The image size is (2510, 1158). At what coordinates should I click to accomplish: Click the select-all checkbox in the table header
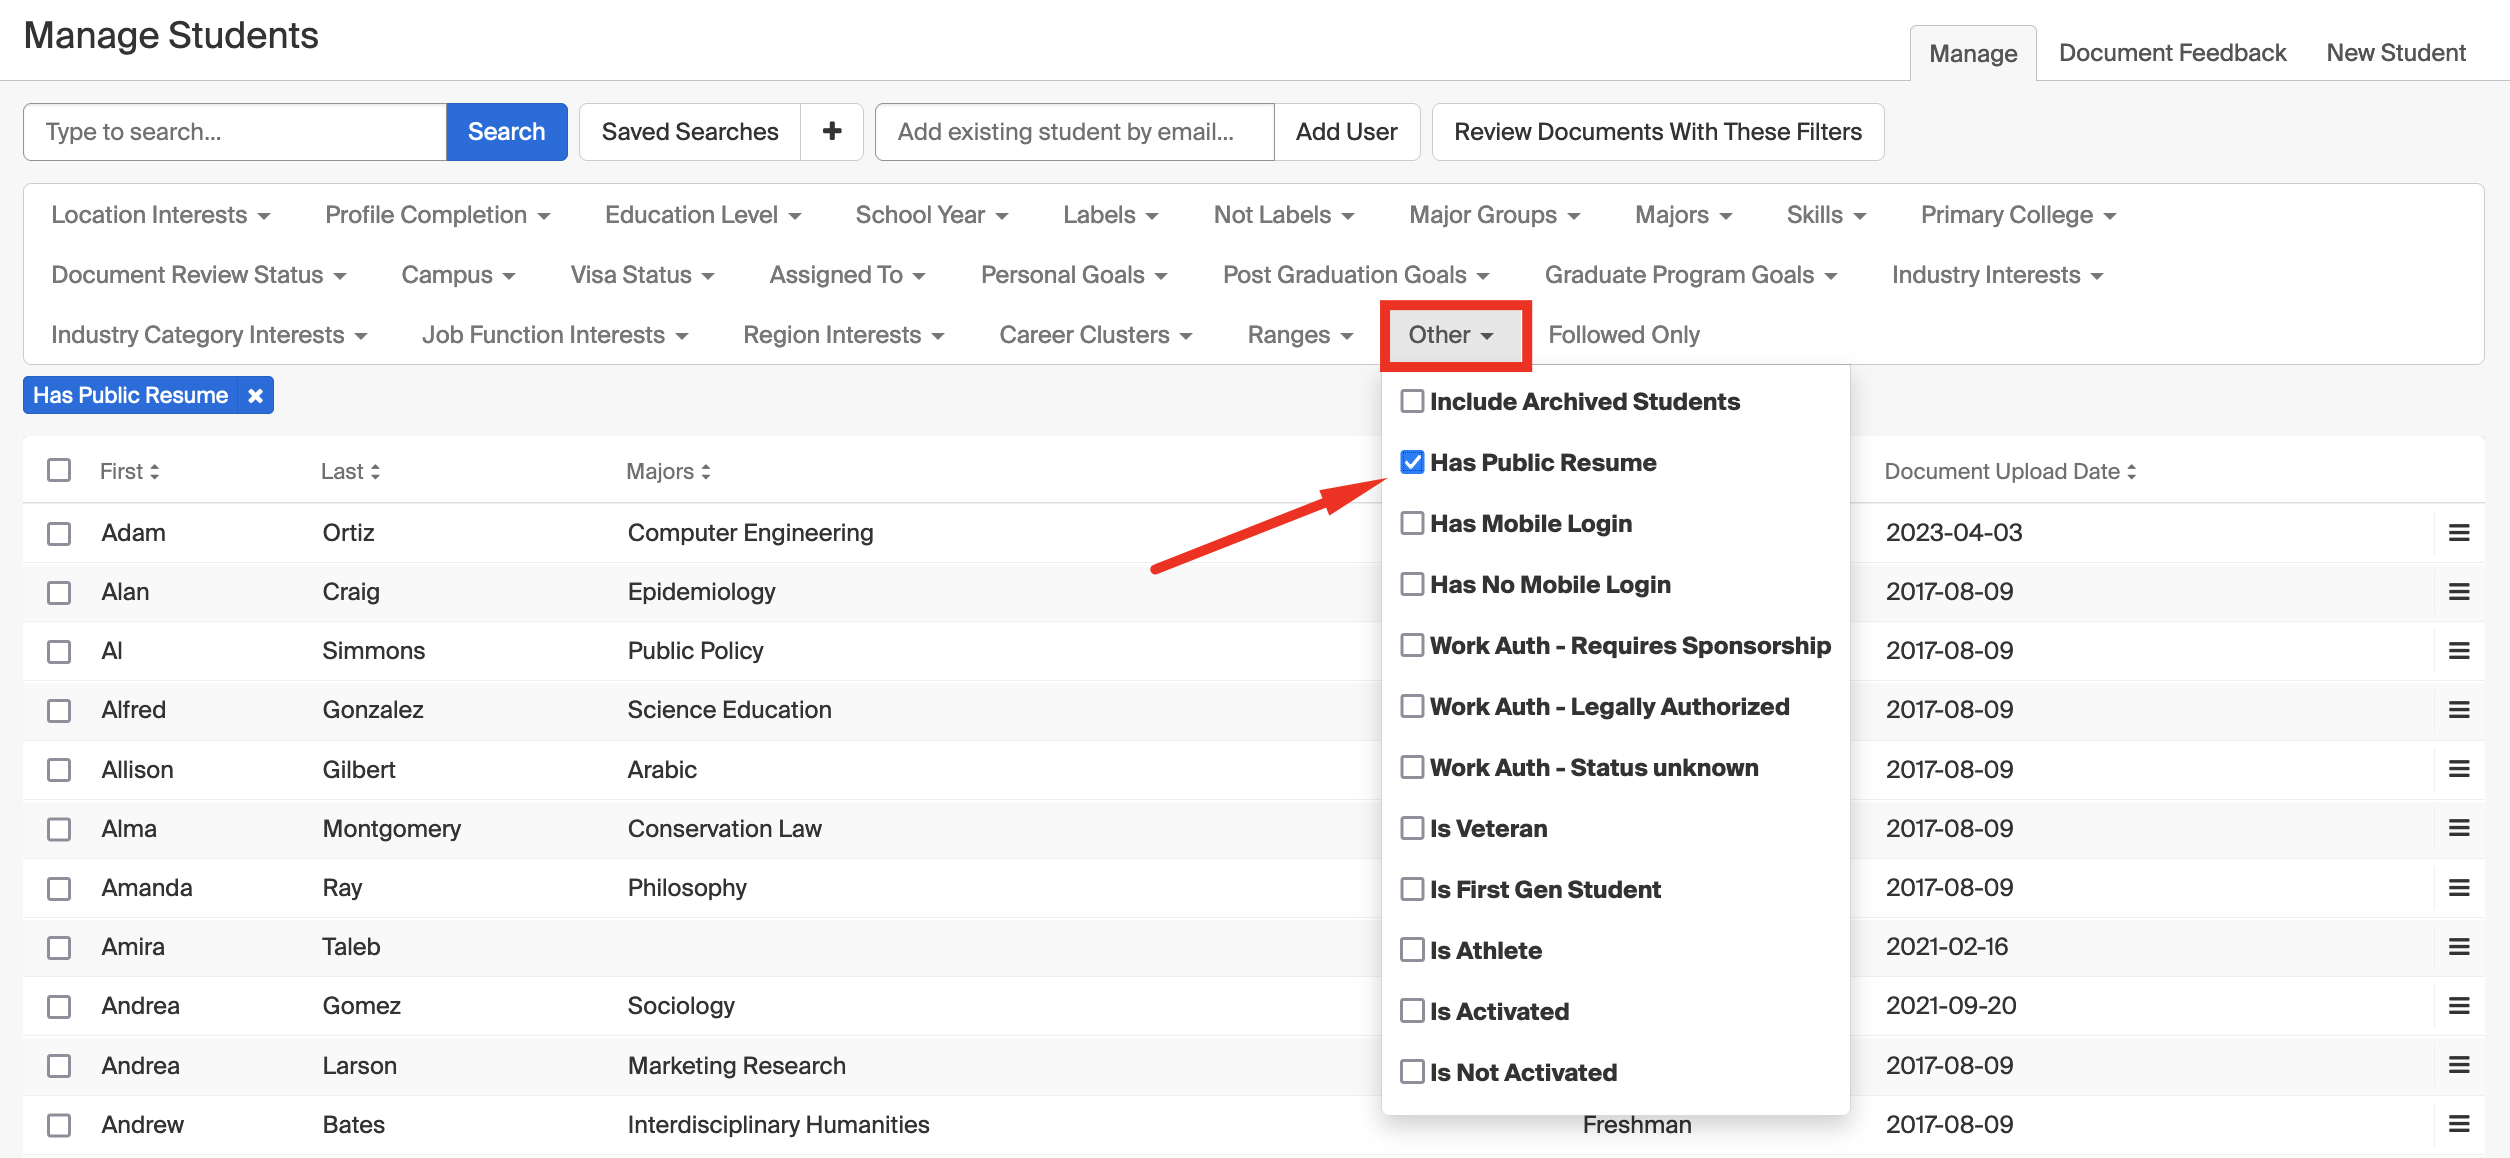click(58, 470)
